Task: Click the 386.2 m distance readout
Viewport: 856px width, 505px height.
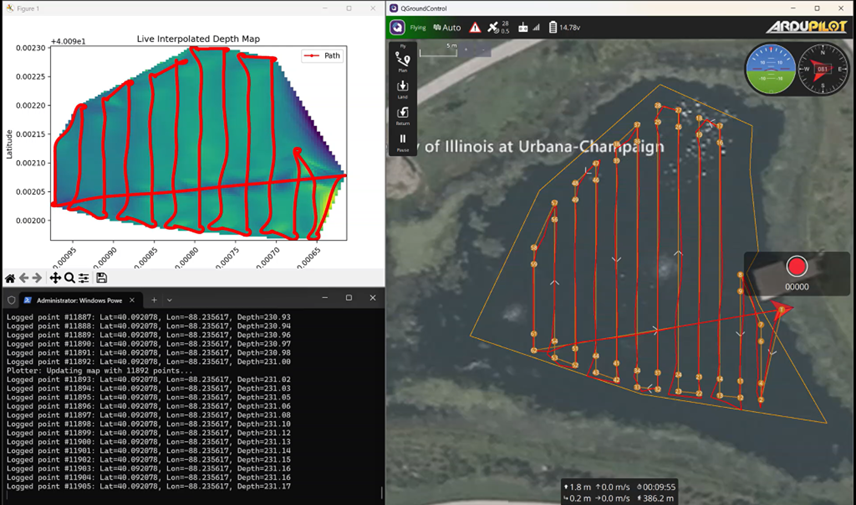Action: [x=656, y=498]
